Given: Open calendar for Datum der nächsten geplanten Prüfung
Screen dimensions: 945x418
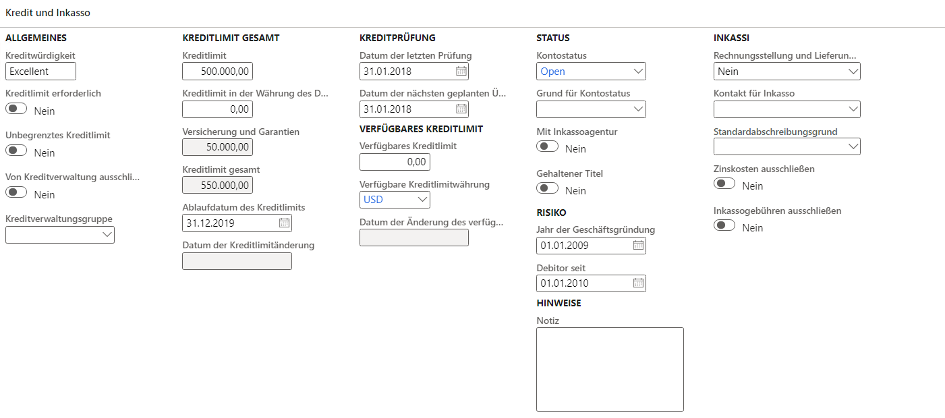Looking at the screenshot, I should [x=460, y=109].
